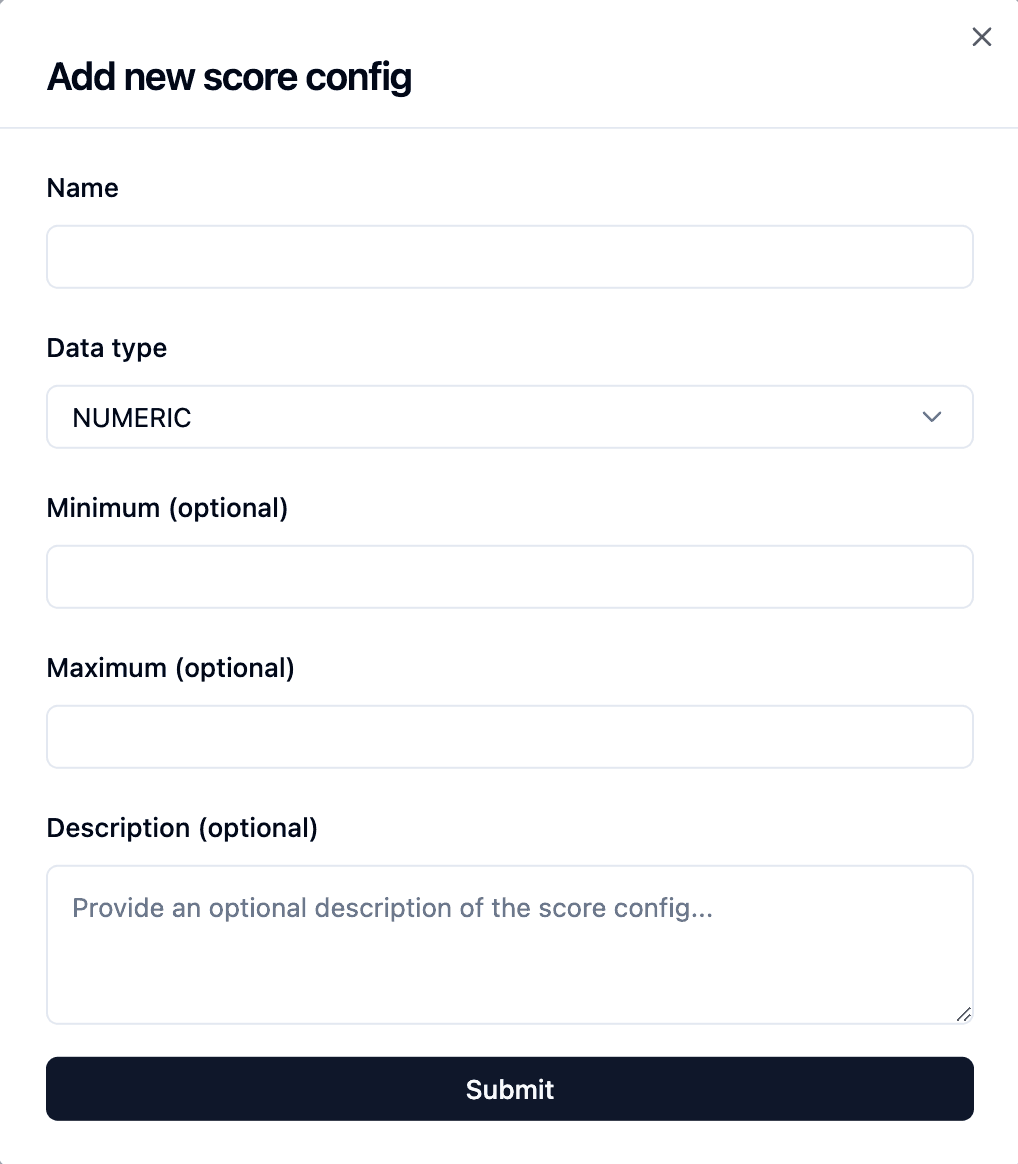
Task: Click the optional description placeholder text
Action: click(392, 908)
